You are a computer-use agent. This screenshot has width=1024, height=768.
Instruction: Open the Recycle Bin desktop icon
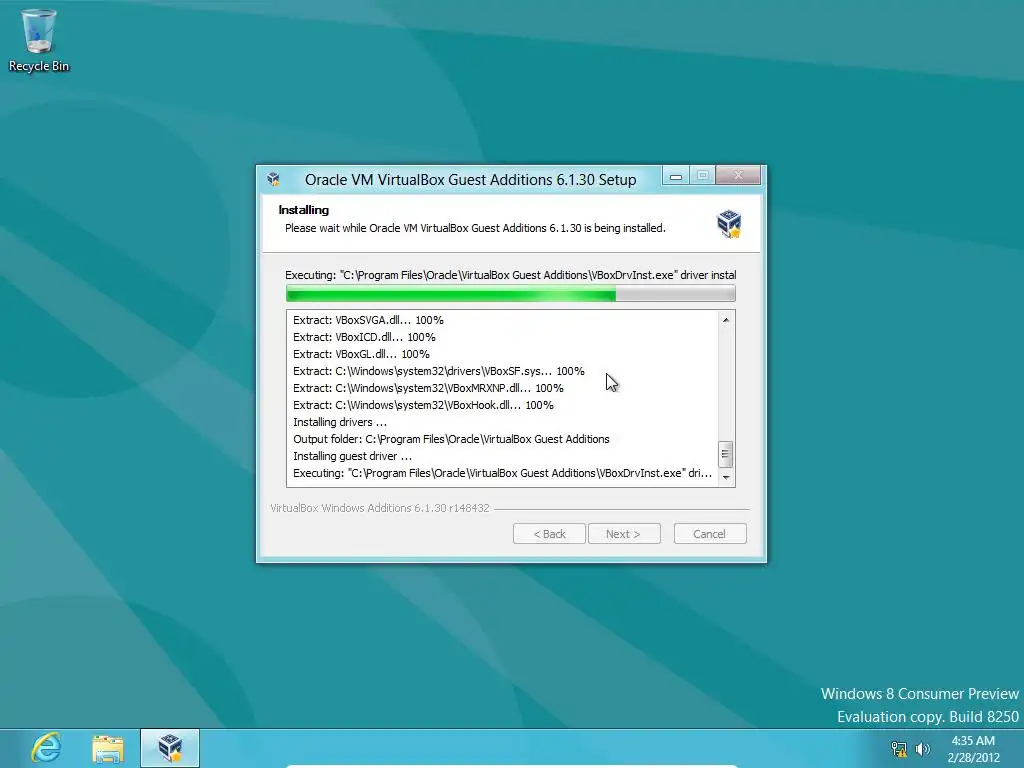[x=39, y=40]
